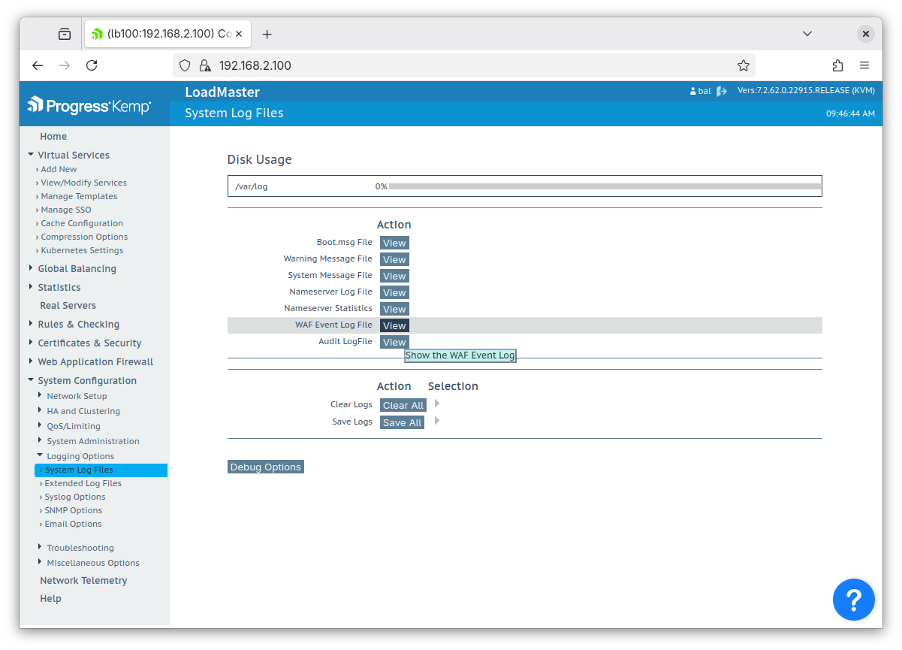Open a new browser tab

(x=266, y=33)
